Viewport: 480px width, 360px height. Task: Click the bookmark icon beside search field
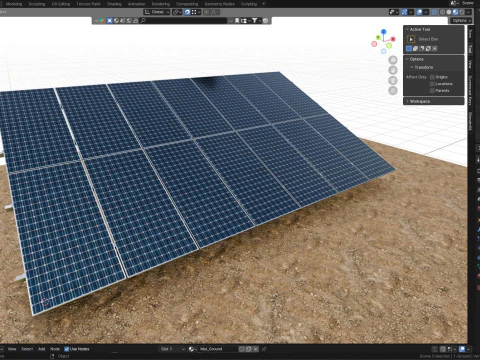click(237, 21)
